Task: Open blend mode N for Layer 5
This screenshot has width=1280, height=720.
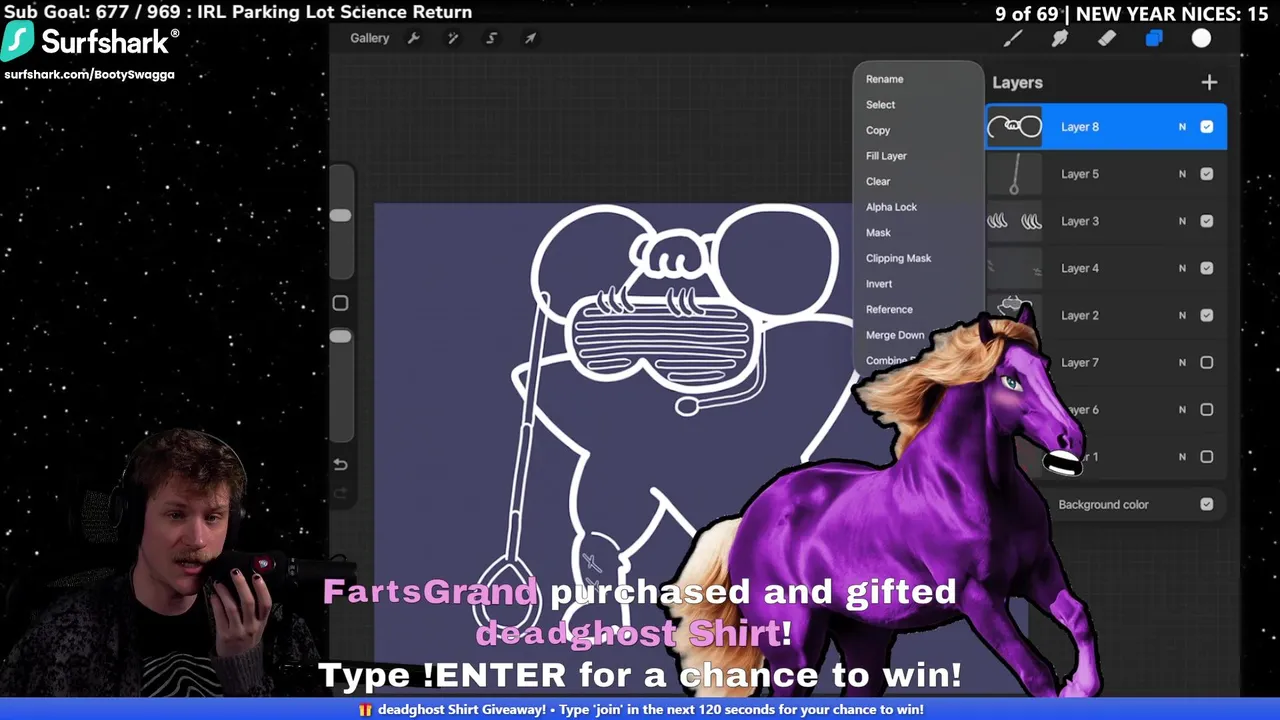Action: click(x=1182, y=174)
